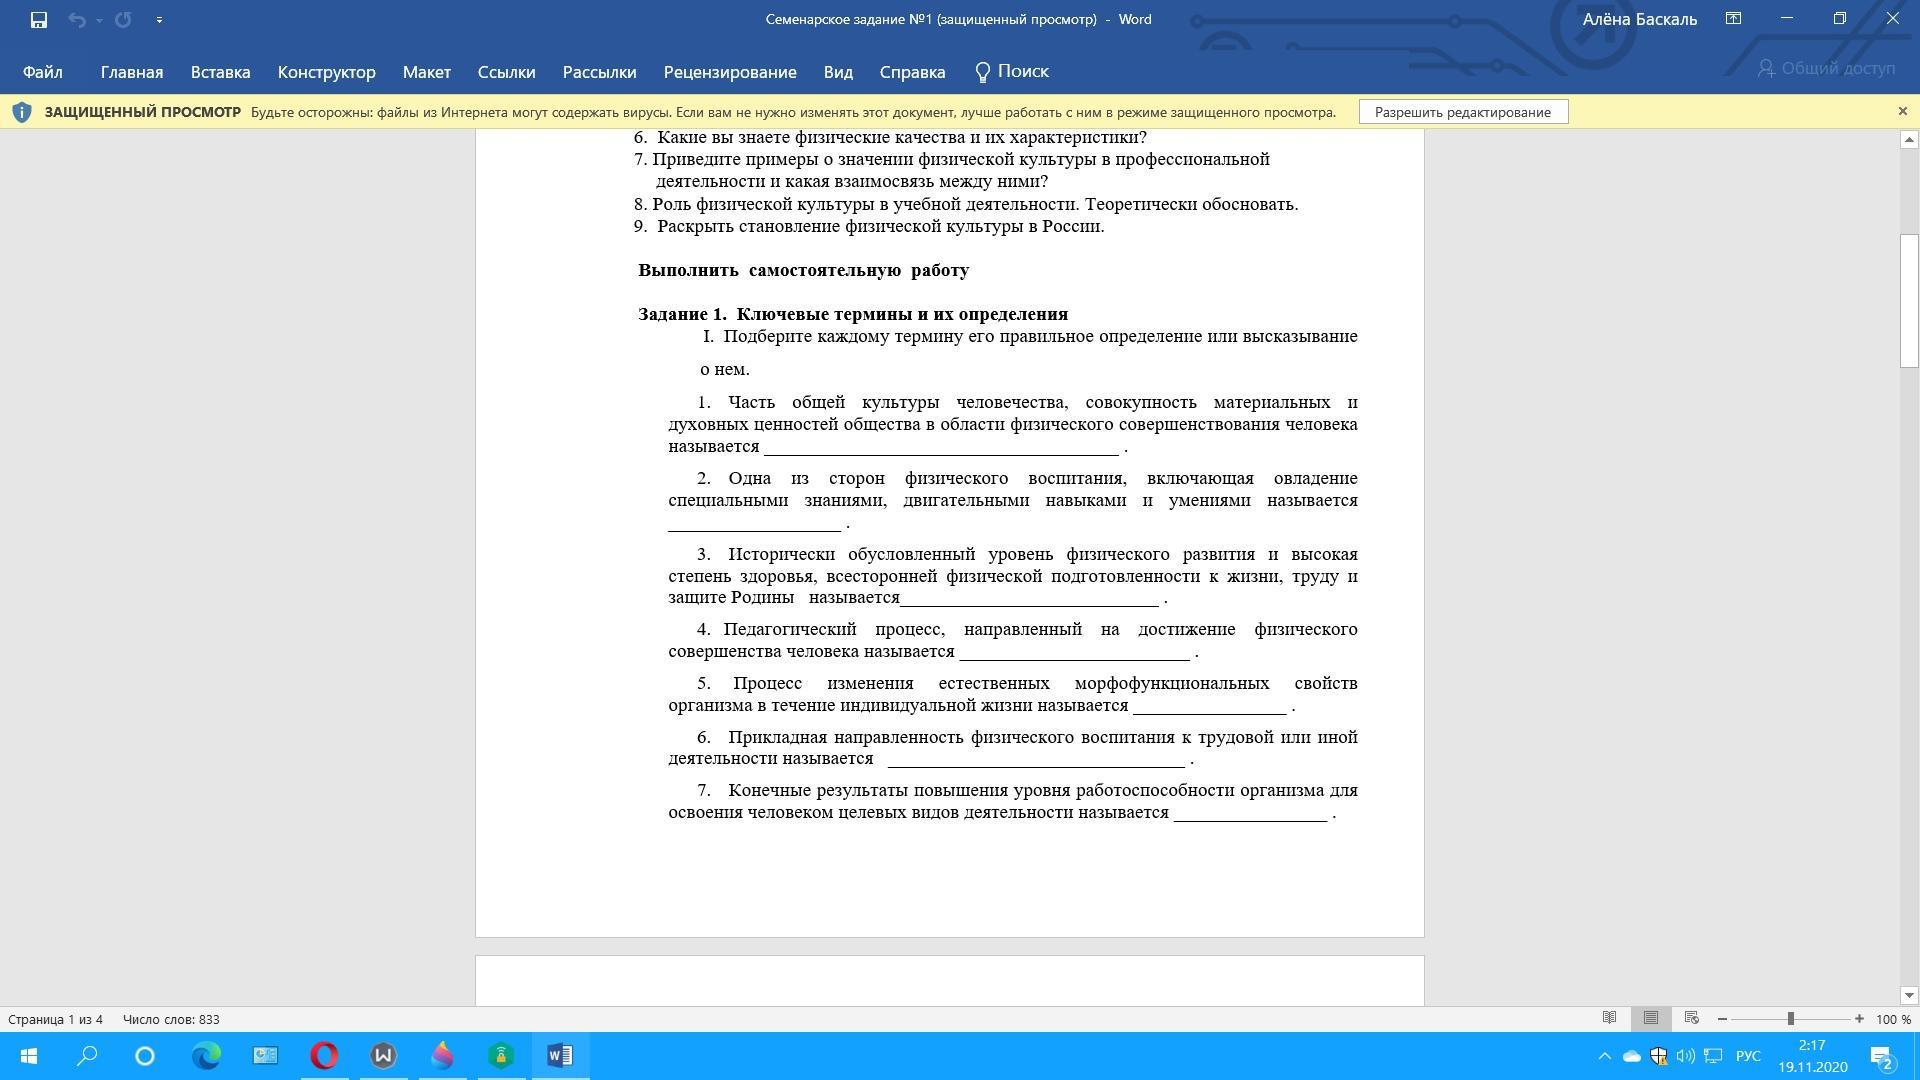Show hidden system tray icons chevron
This screenshot has height=1080, width=1920.
pos(1604,1056)
